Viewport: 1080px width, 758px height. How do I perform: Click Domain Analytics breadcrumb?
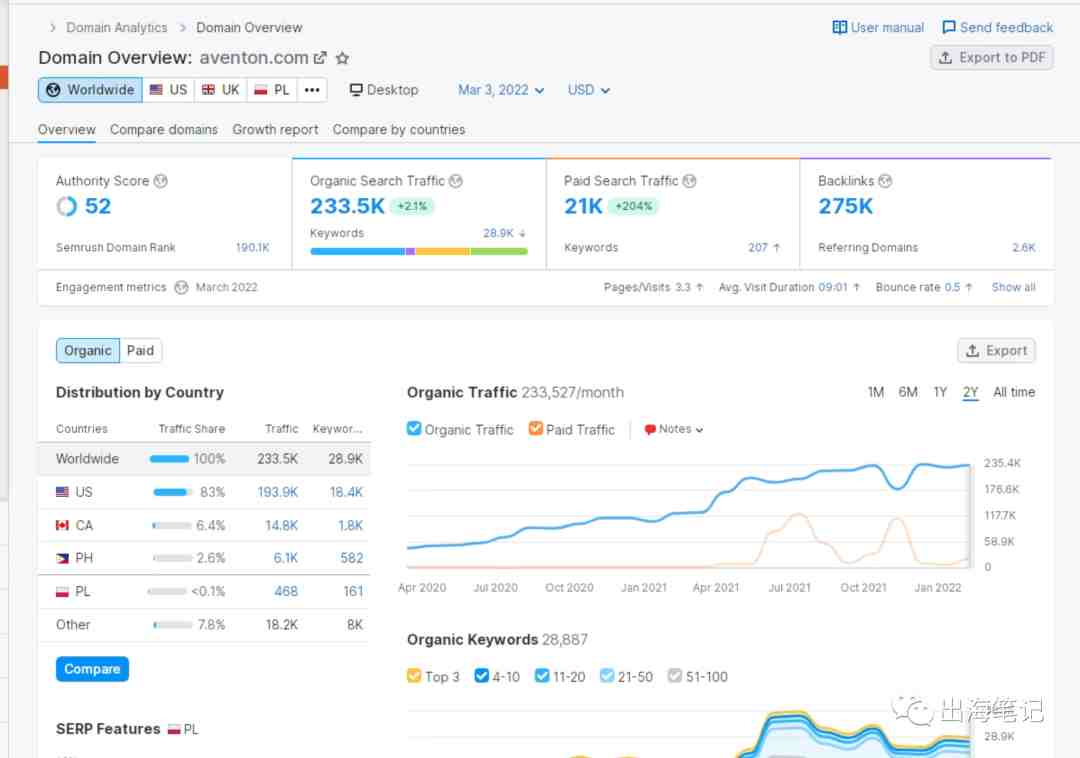(x=116, y=28)
